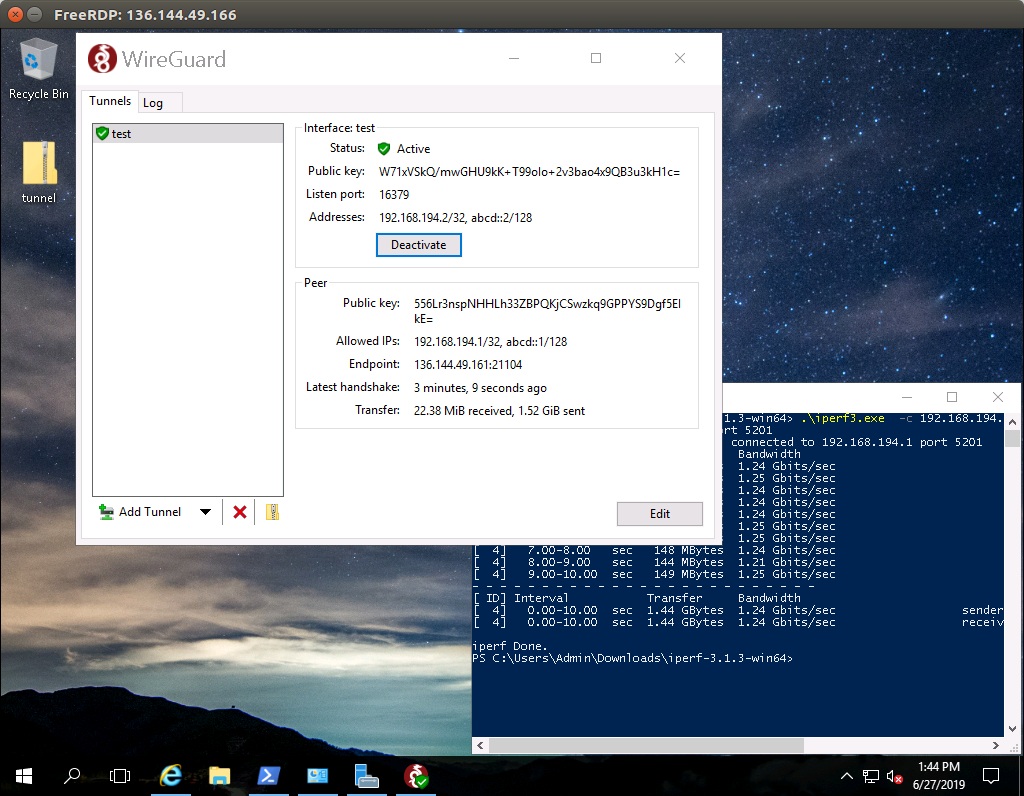Show hidden system tray icons
Screen dimensions: 1024x796
(x=847, y=776)
